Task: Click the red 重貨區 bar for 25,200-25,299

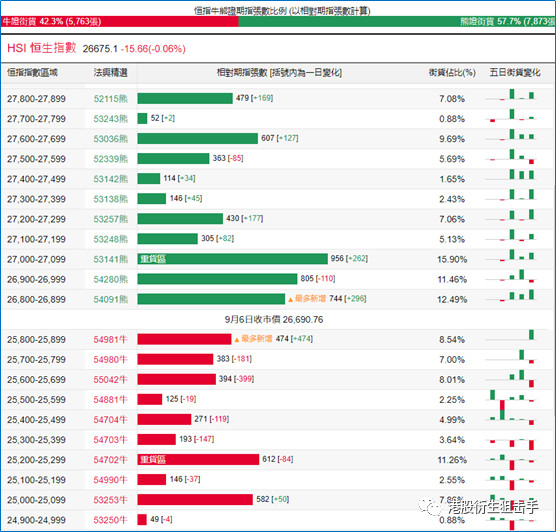Action: click(198, 460)
